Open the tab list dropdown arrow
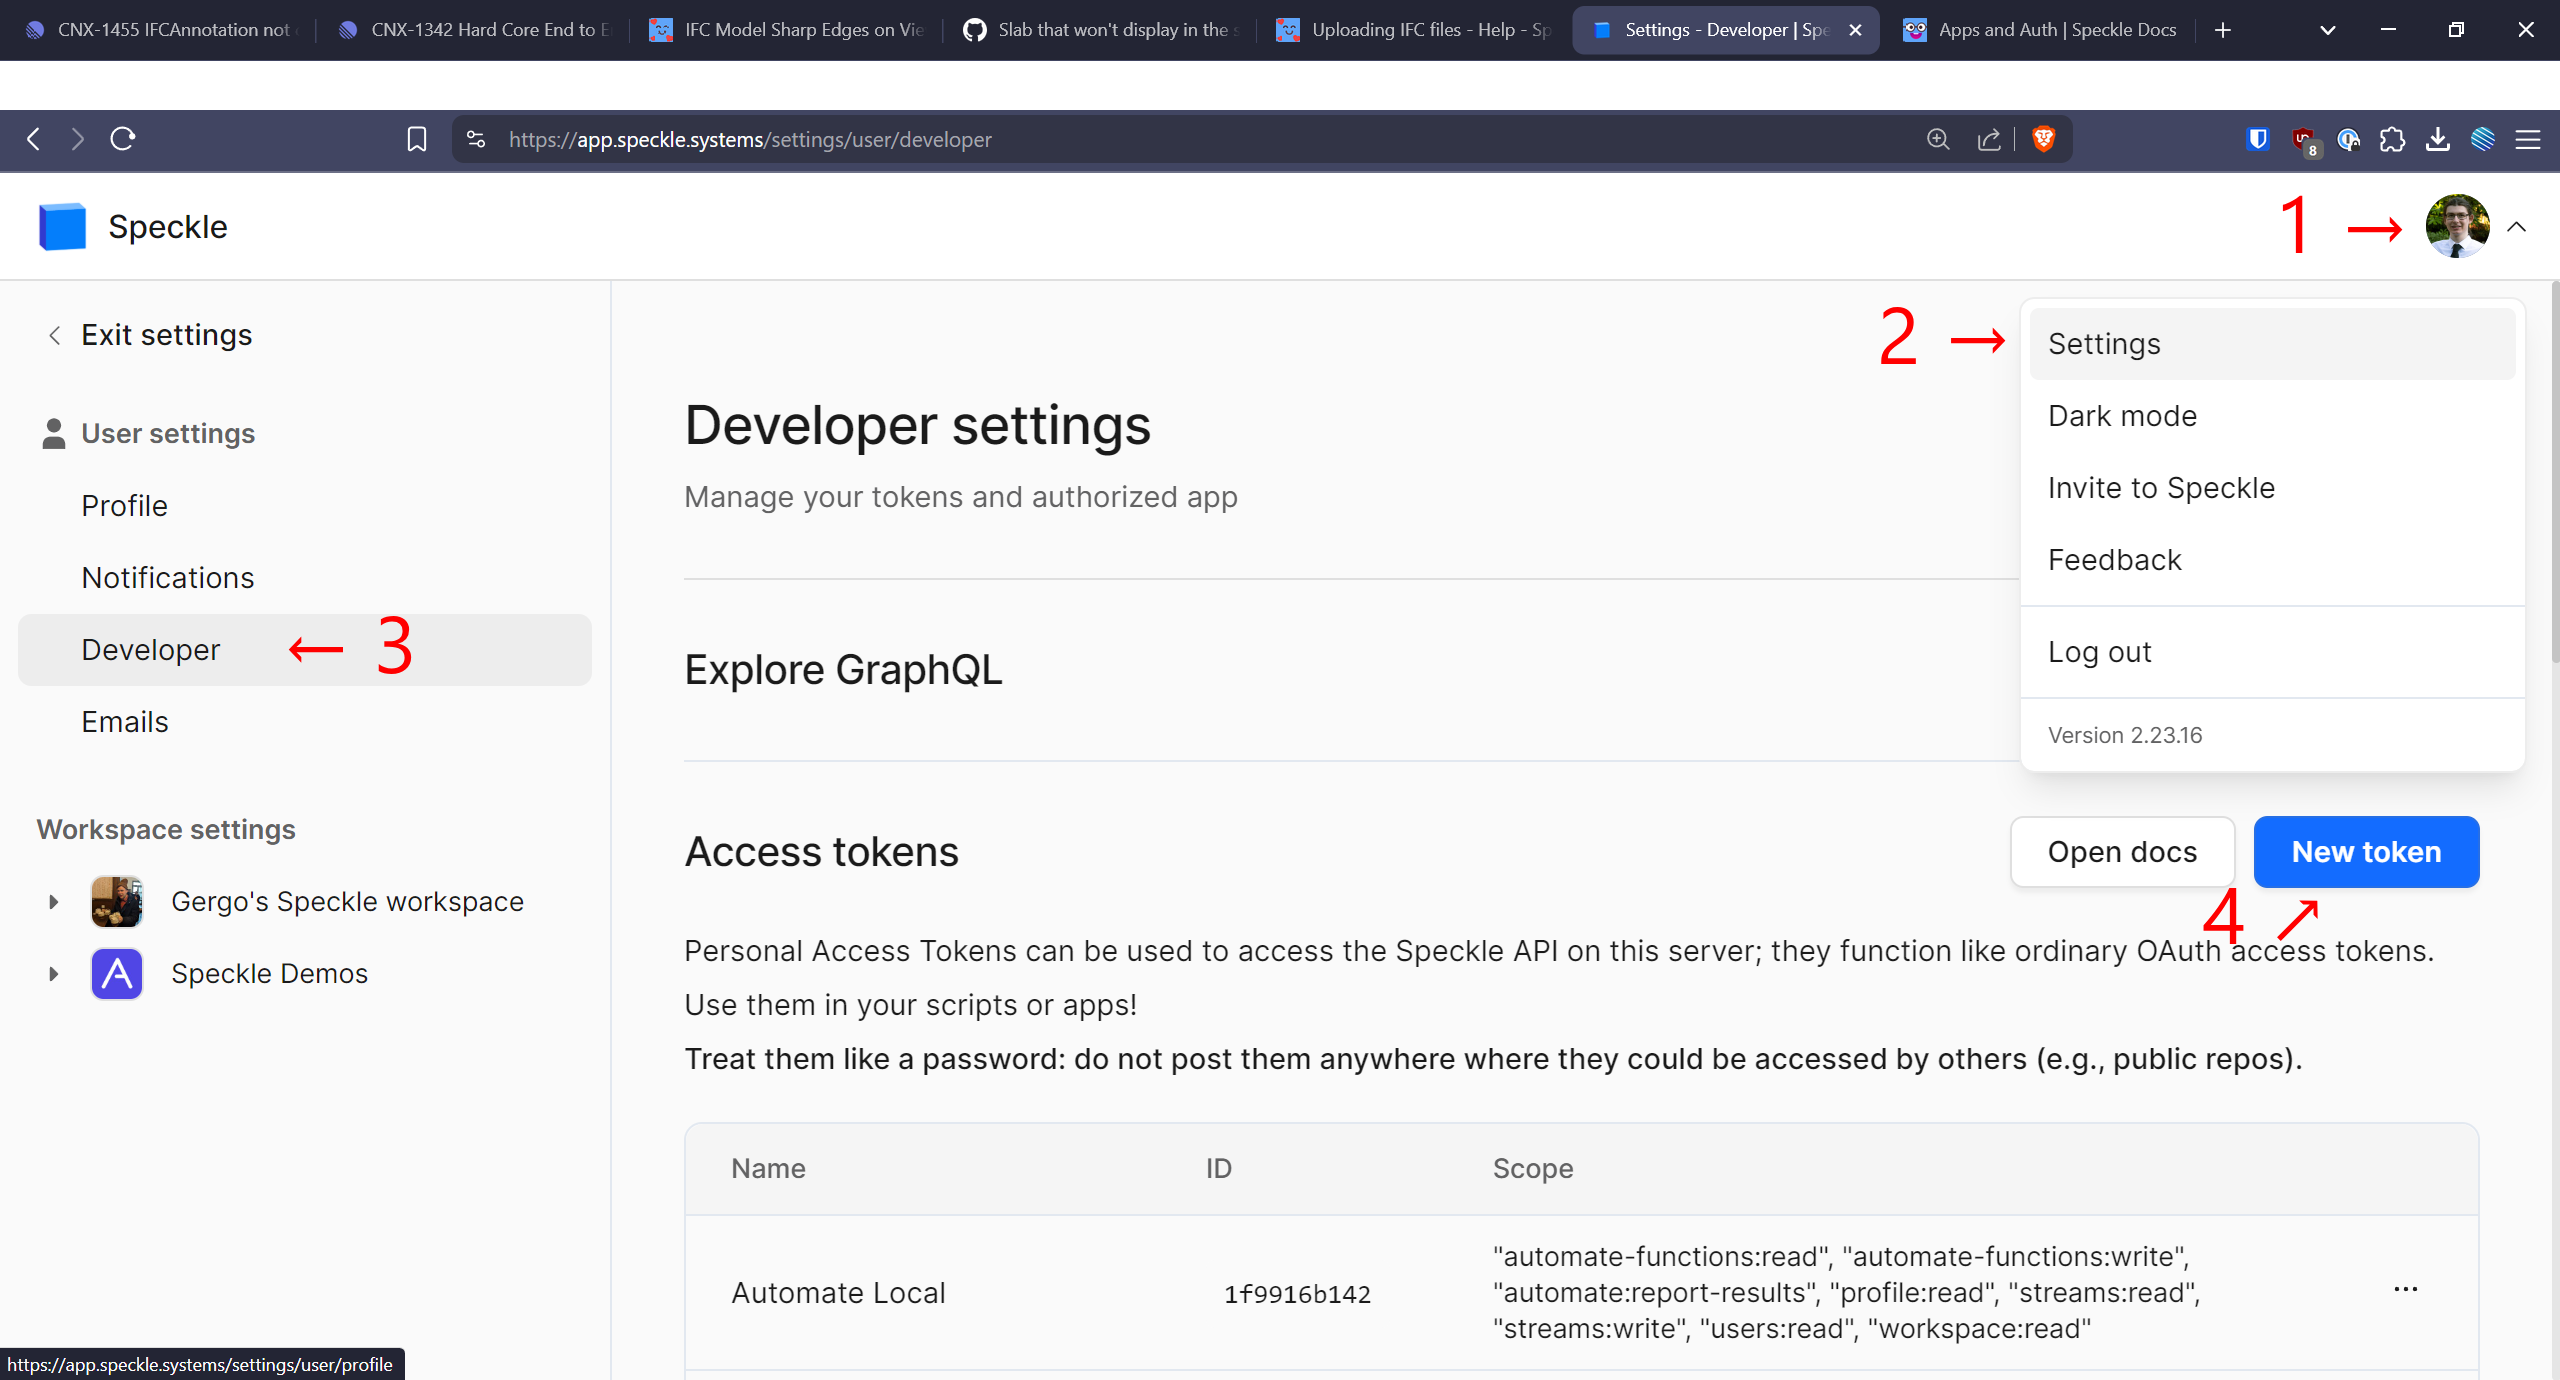This screenshot has height=1380, width=2560. coord(2327,30)
